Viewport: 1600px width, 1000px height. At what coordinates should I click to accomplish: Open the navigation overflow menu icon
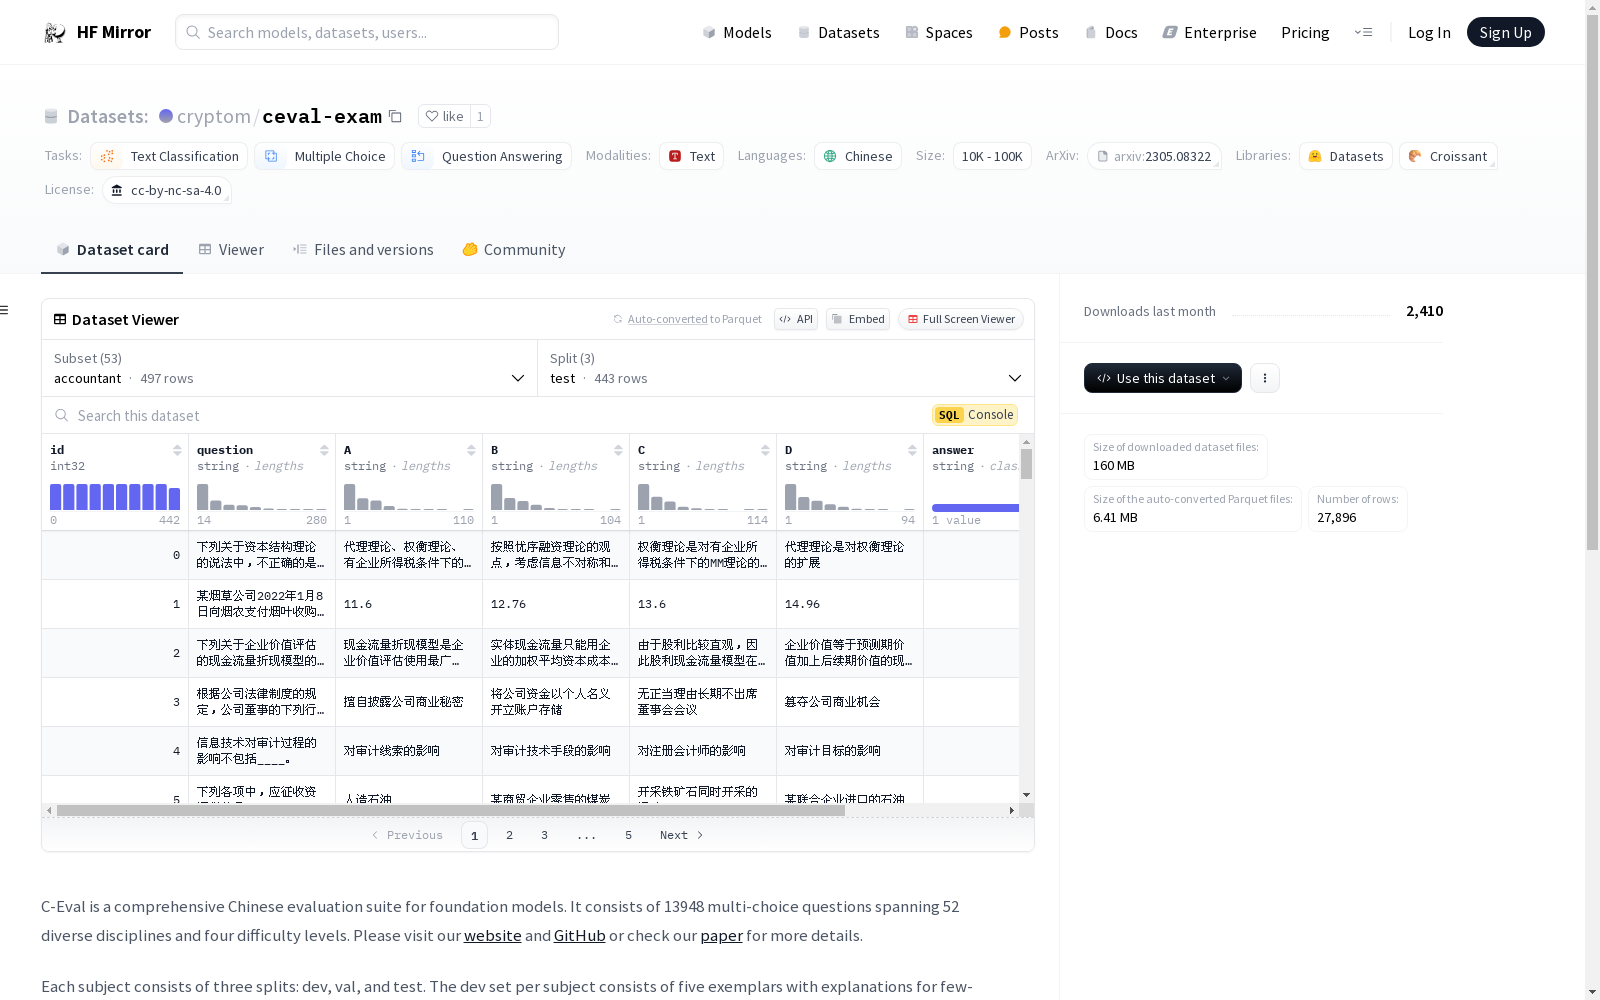[1363, 32]
